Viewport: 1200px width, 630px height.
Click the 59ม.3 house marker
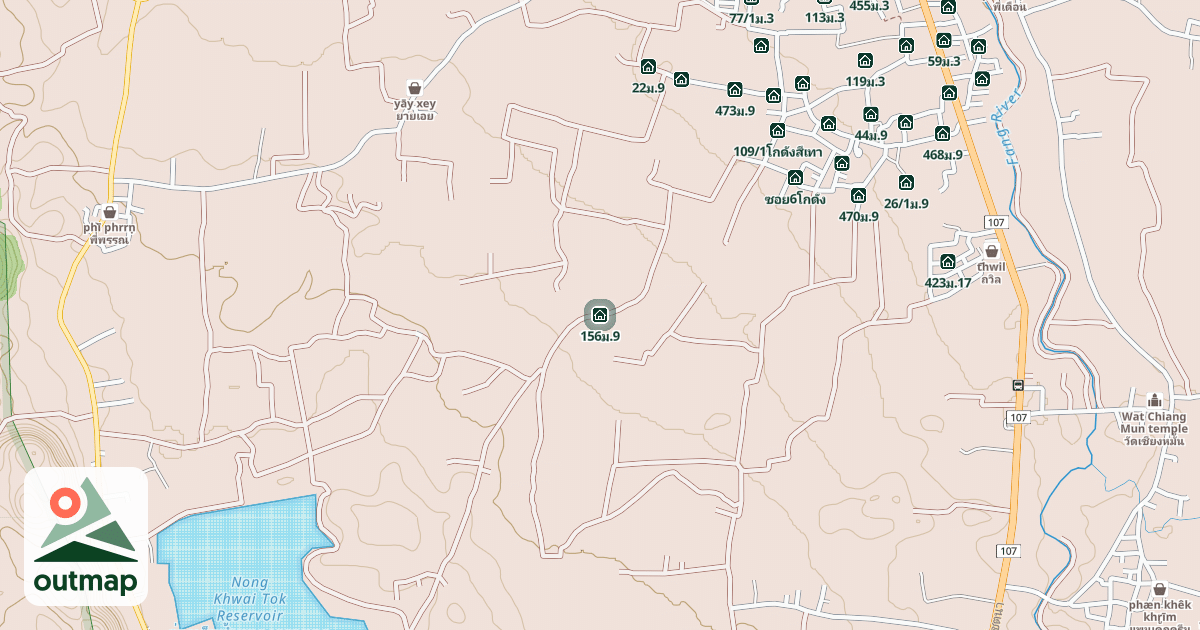pyautogui.click(x=943, y=41)
